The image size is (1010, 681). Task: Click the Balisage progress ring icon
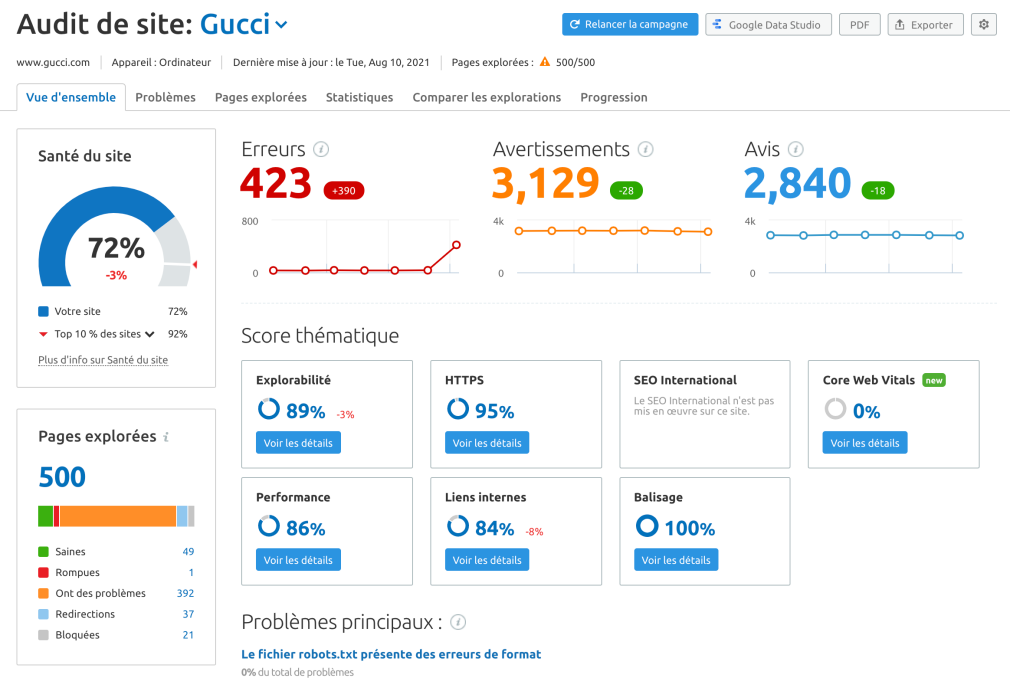(647, 526)
